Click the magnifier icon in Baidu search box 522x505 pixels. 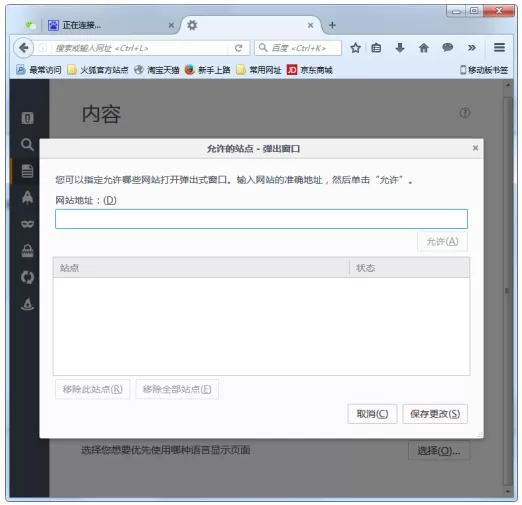tap(263, 48)
